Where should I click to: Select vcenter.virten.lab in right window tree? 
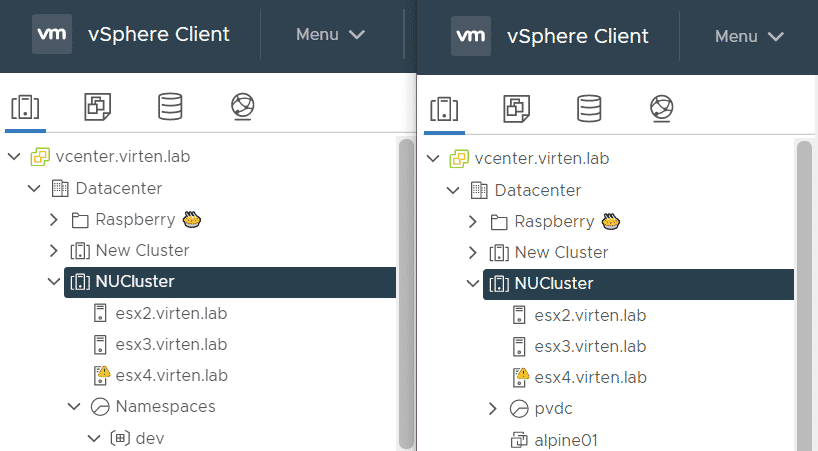(542, 159)
